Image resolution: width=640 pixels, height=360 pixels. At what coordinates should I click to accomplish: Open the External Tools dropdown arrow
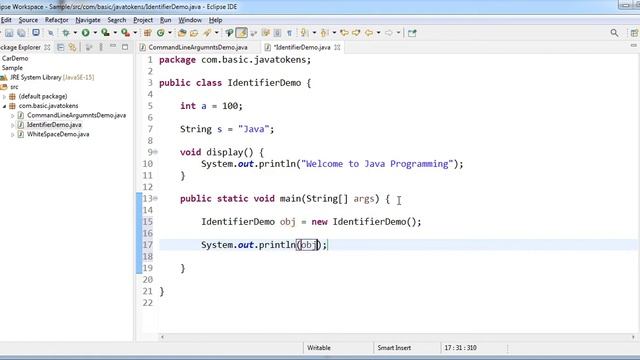tap(135, 33)
